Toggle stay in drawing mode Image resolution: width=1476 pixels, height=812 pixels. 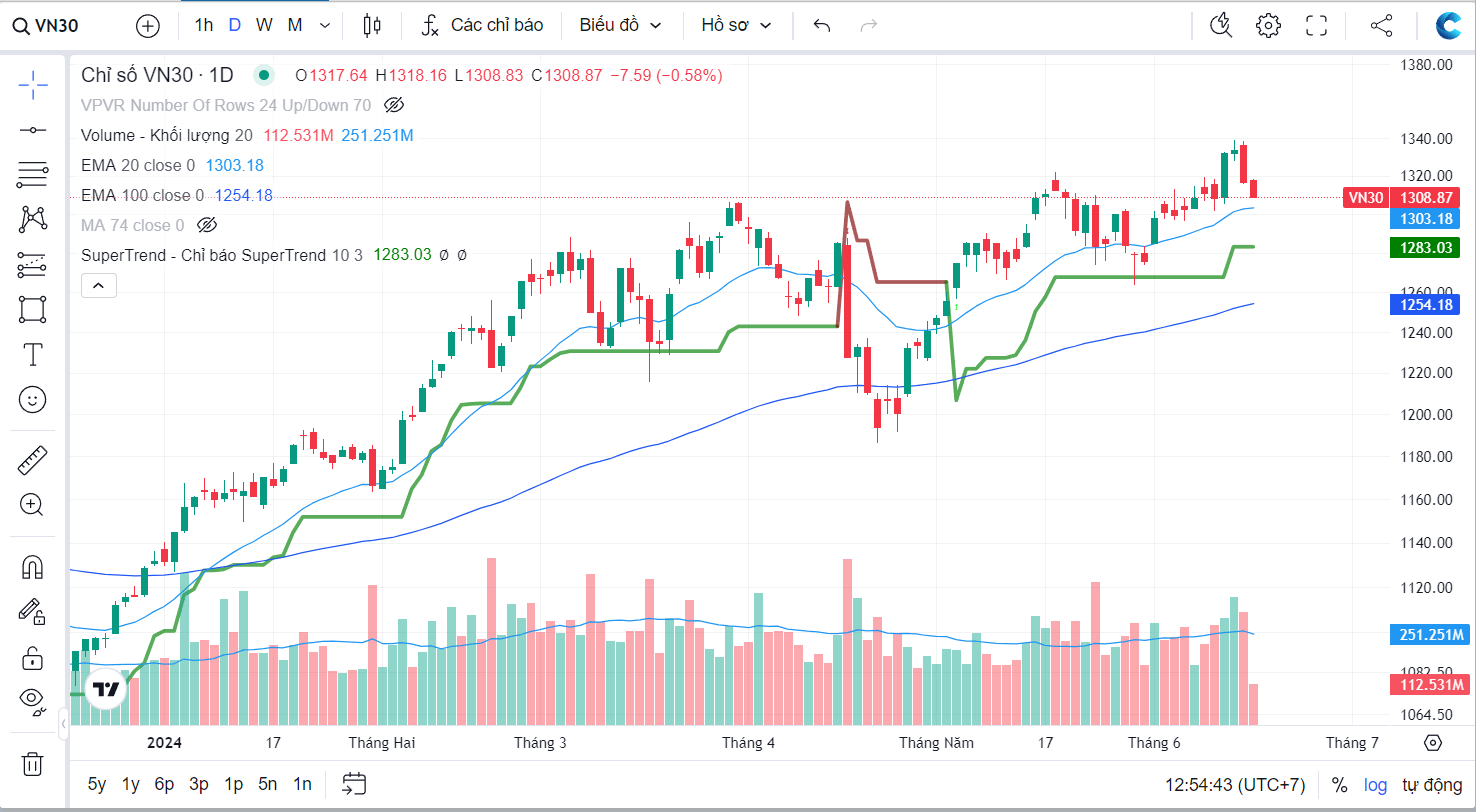(33, 612)
